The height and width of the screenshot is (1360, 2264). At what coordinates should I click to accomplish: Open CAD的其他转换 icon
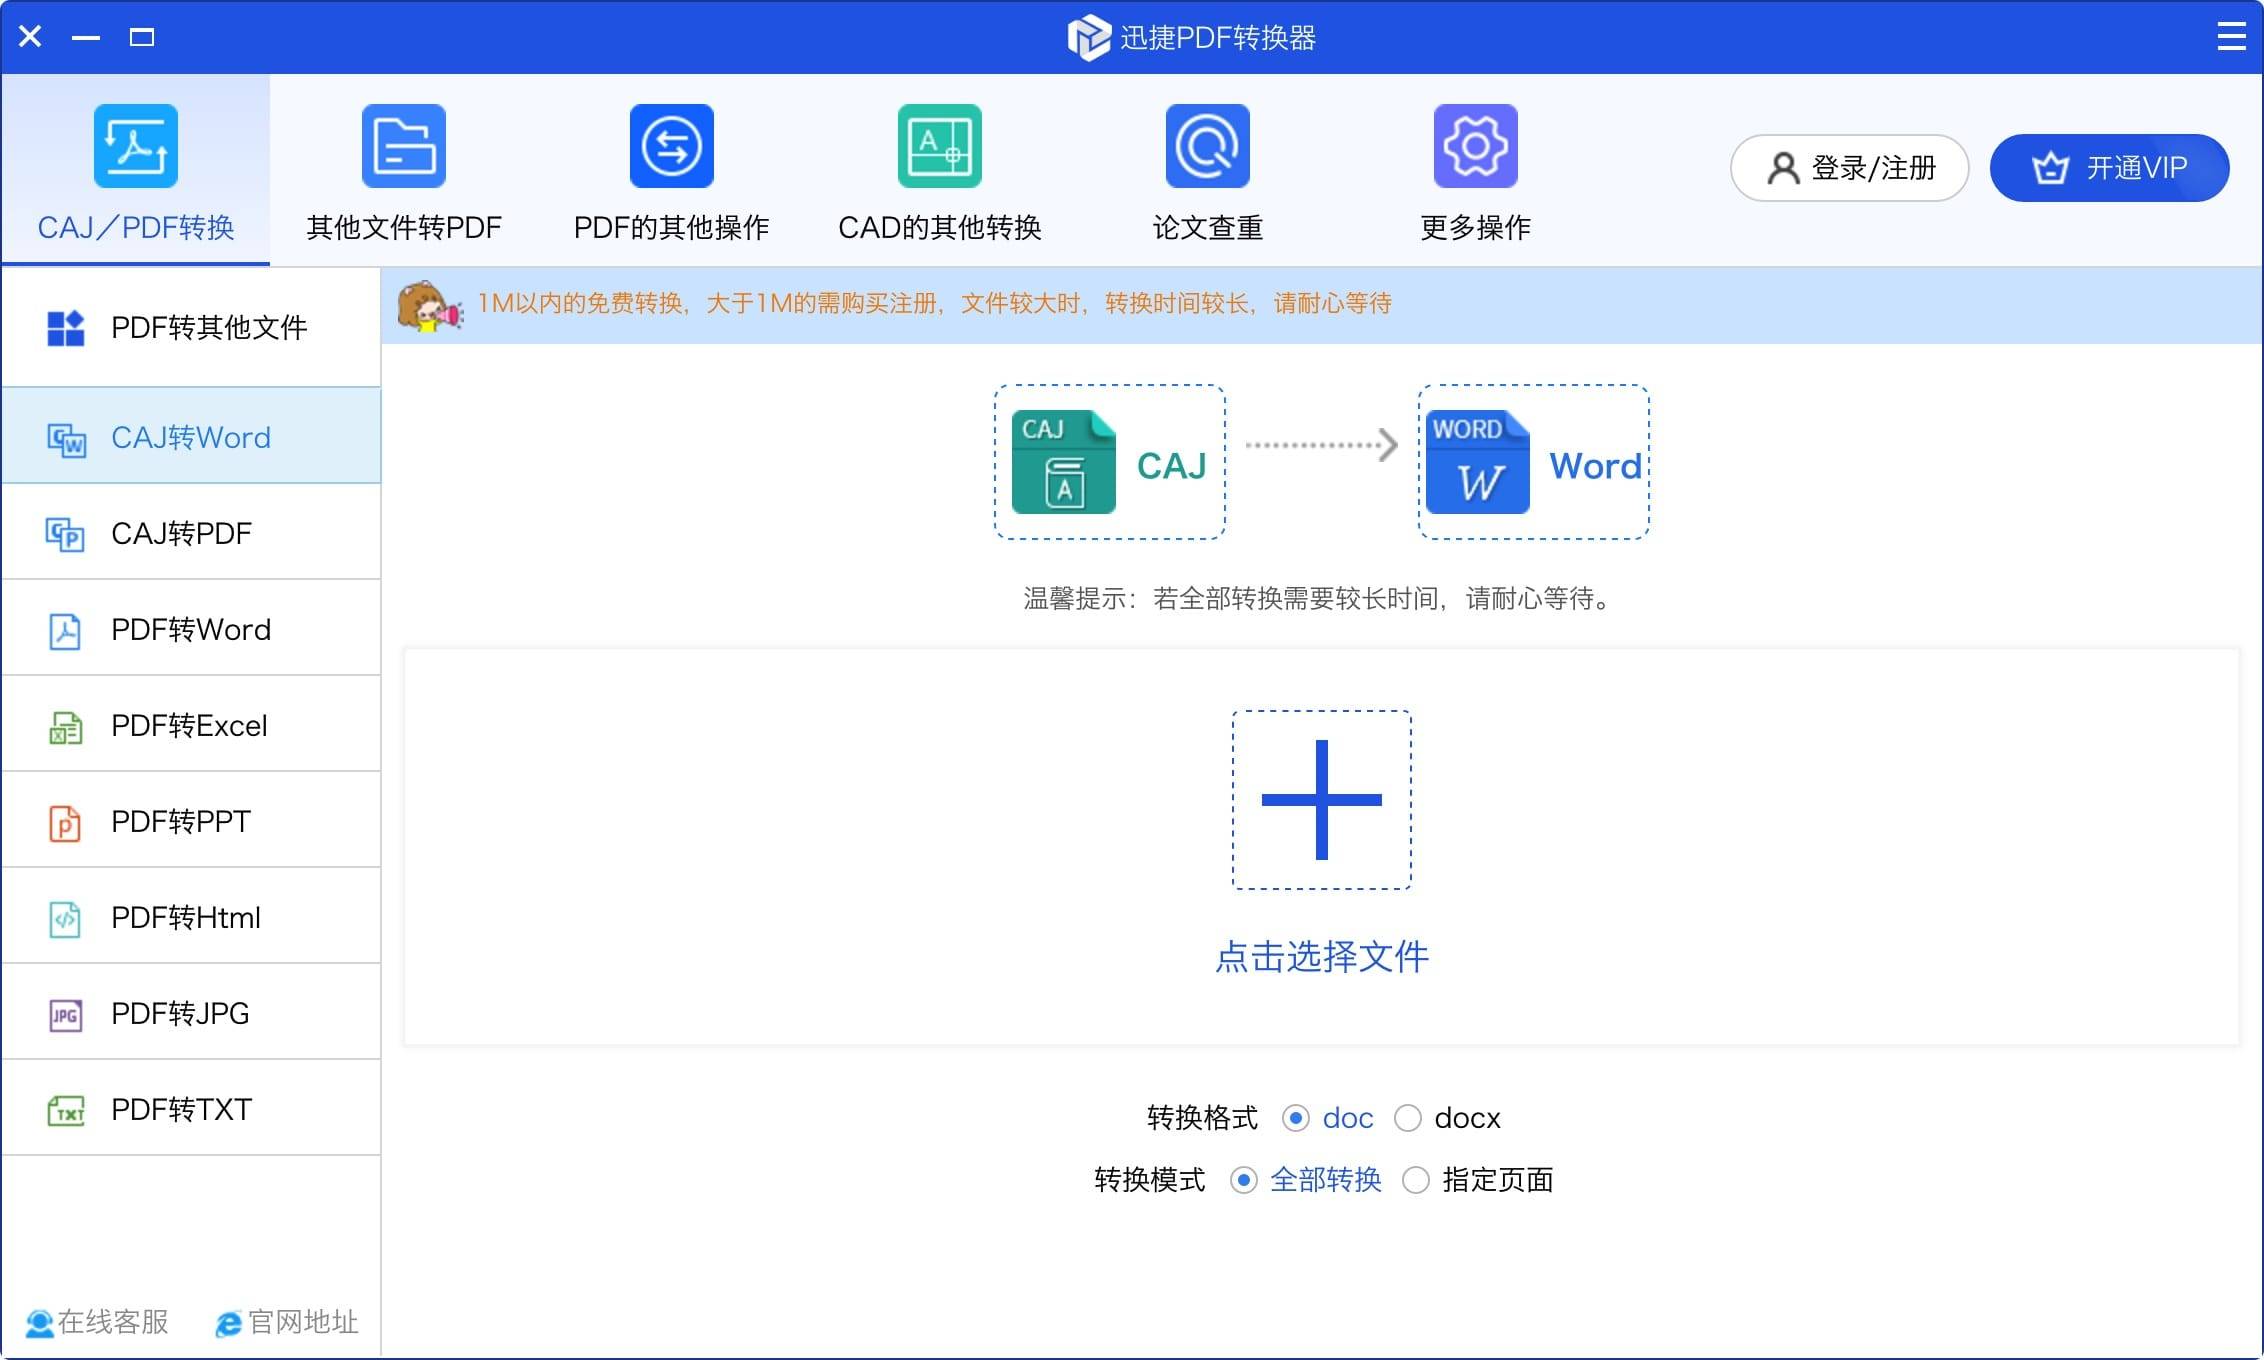point(940,146)
